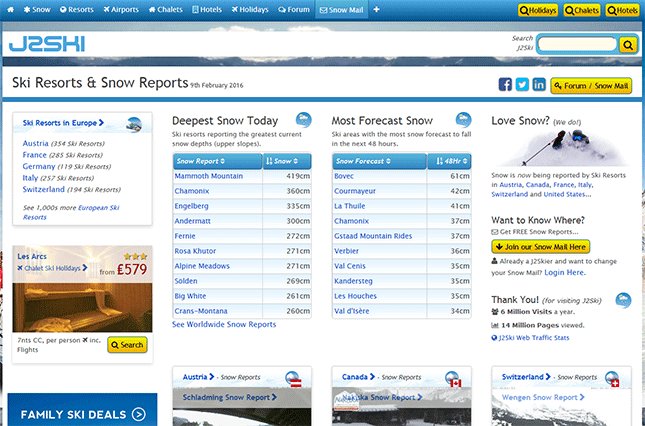This screenshot has width=645, height=426.
Task: Open the Snow menu item
Action: pyautogui.click(x=37, y=9)
